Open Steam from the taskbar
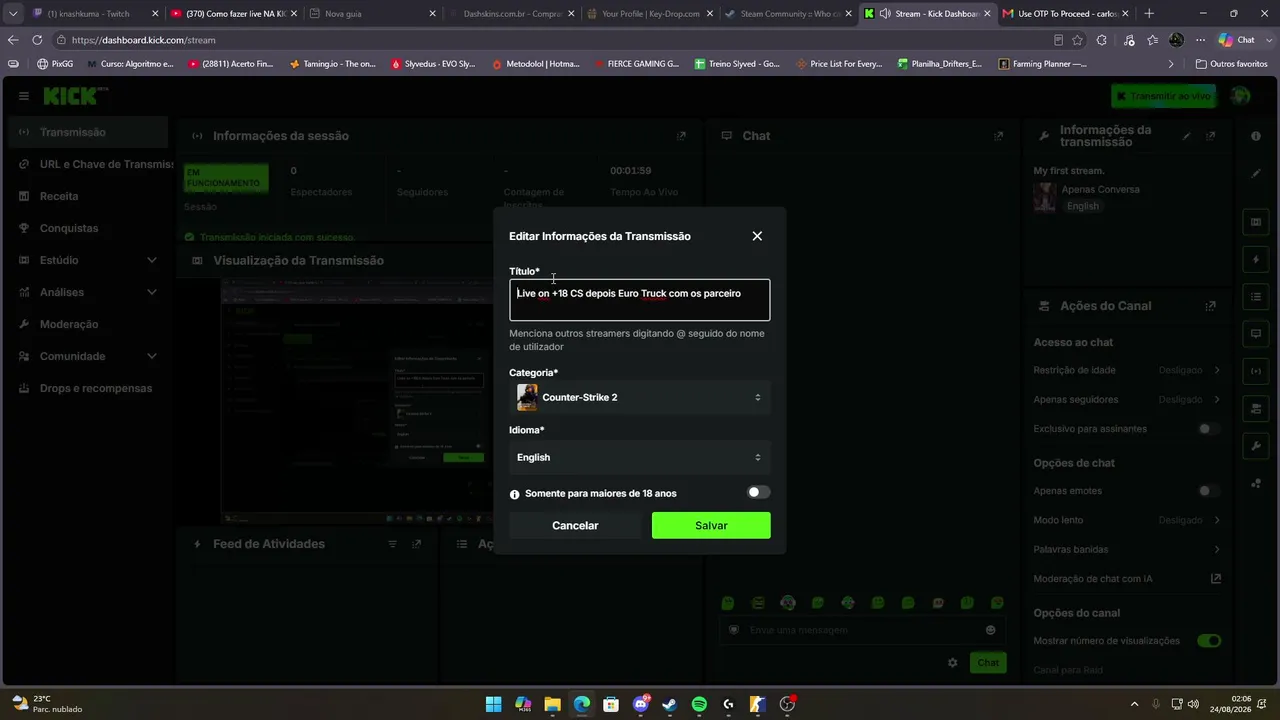Image resolution: width=1280 pixels, height=720 pixels. pyautogui.click(x=670, y=704)
